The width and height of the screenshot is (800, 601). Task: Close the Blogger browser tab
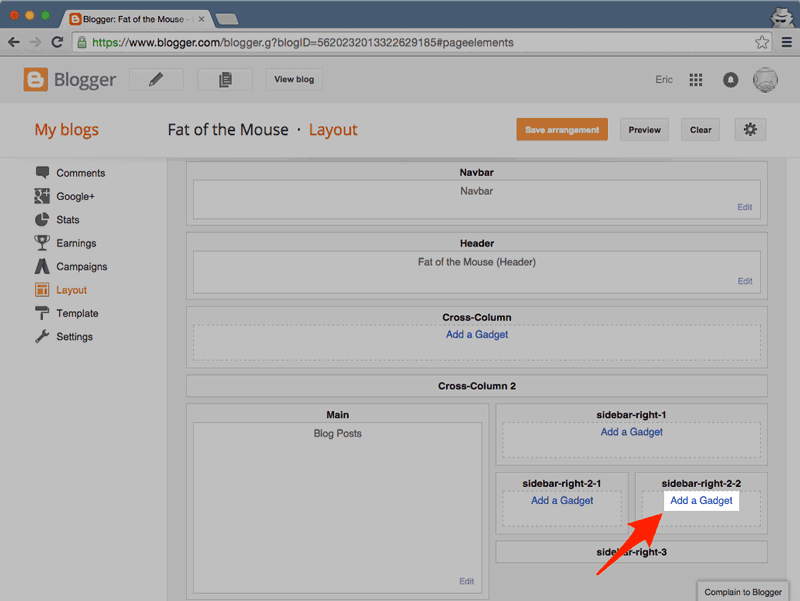(201, 19)
